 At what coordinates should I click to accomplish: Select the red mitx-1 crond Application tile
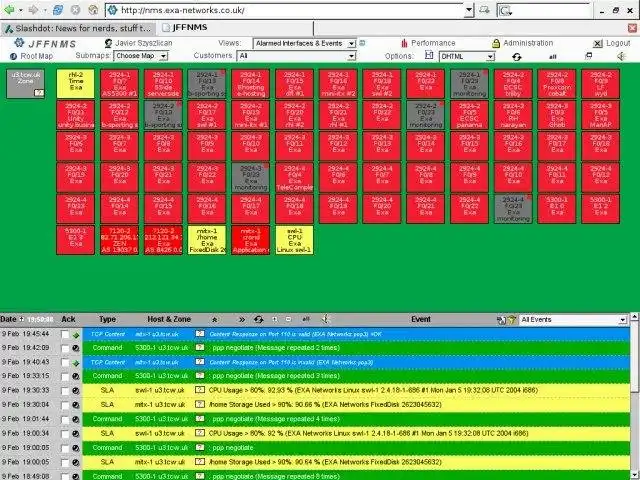[x=251, y=240]
